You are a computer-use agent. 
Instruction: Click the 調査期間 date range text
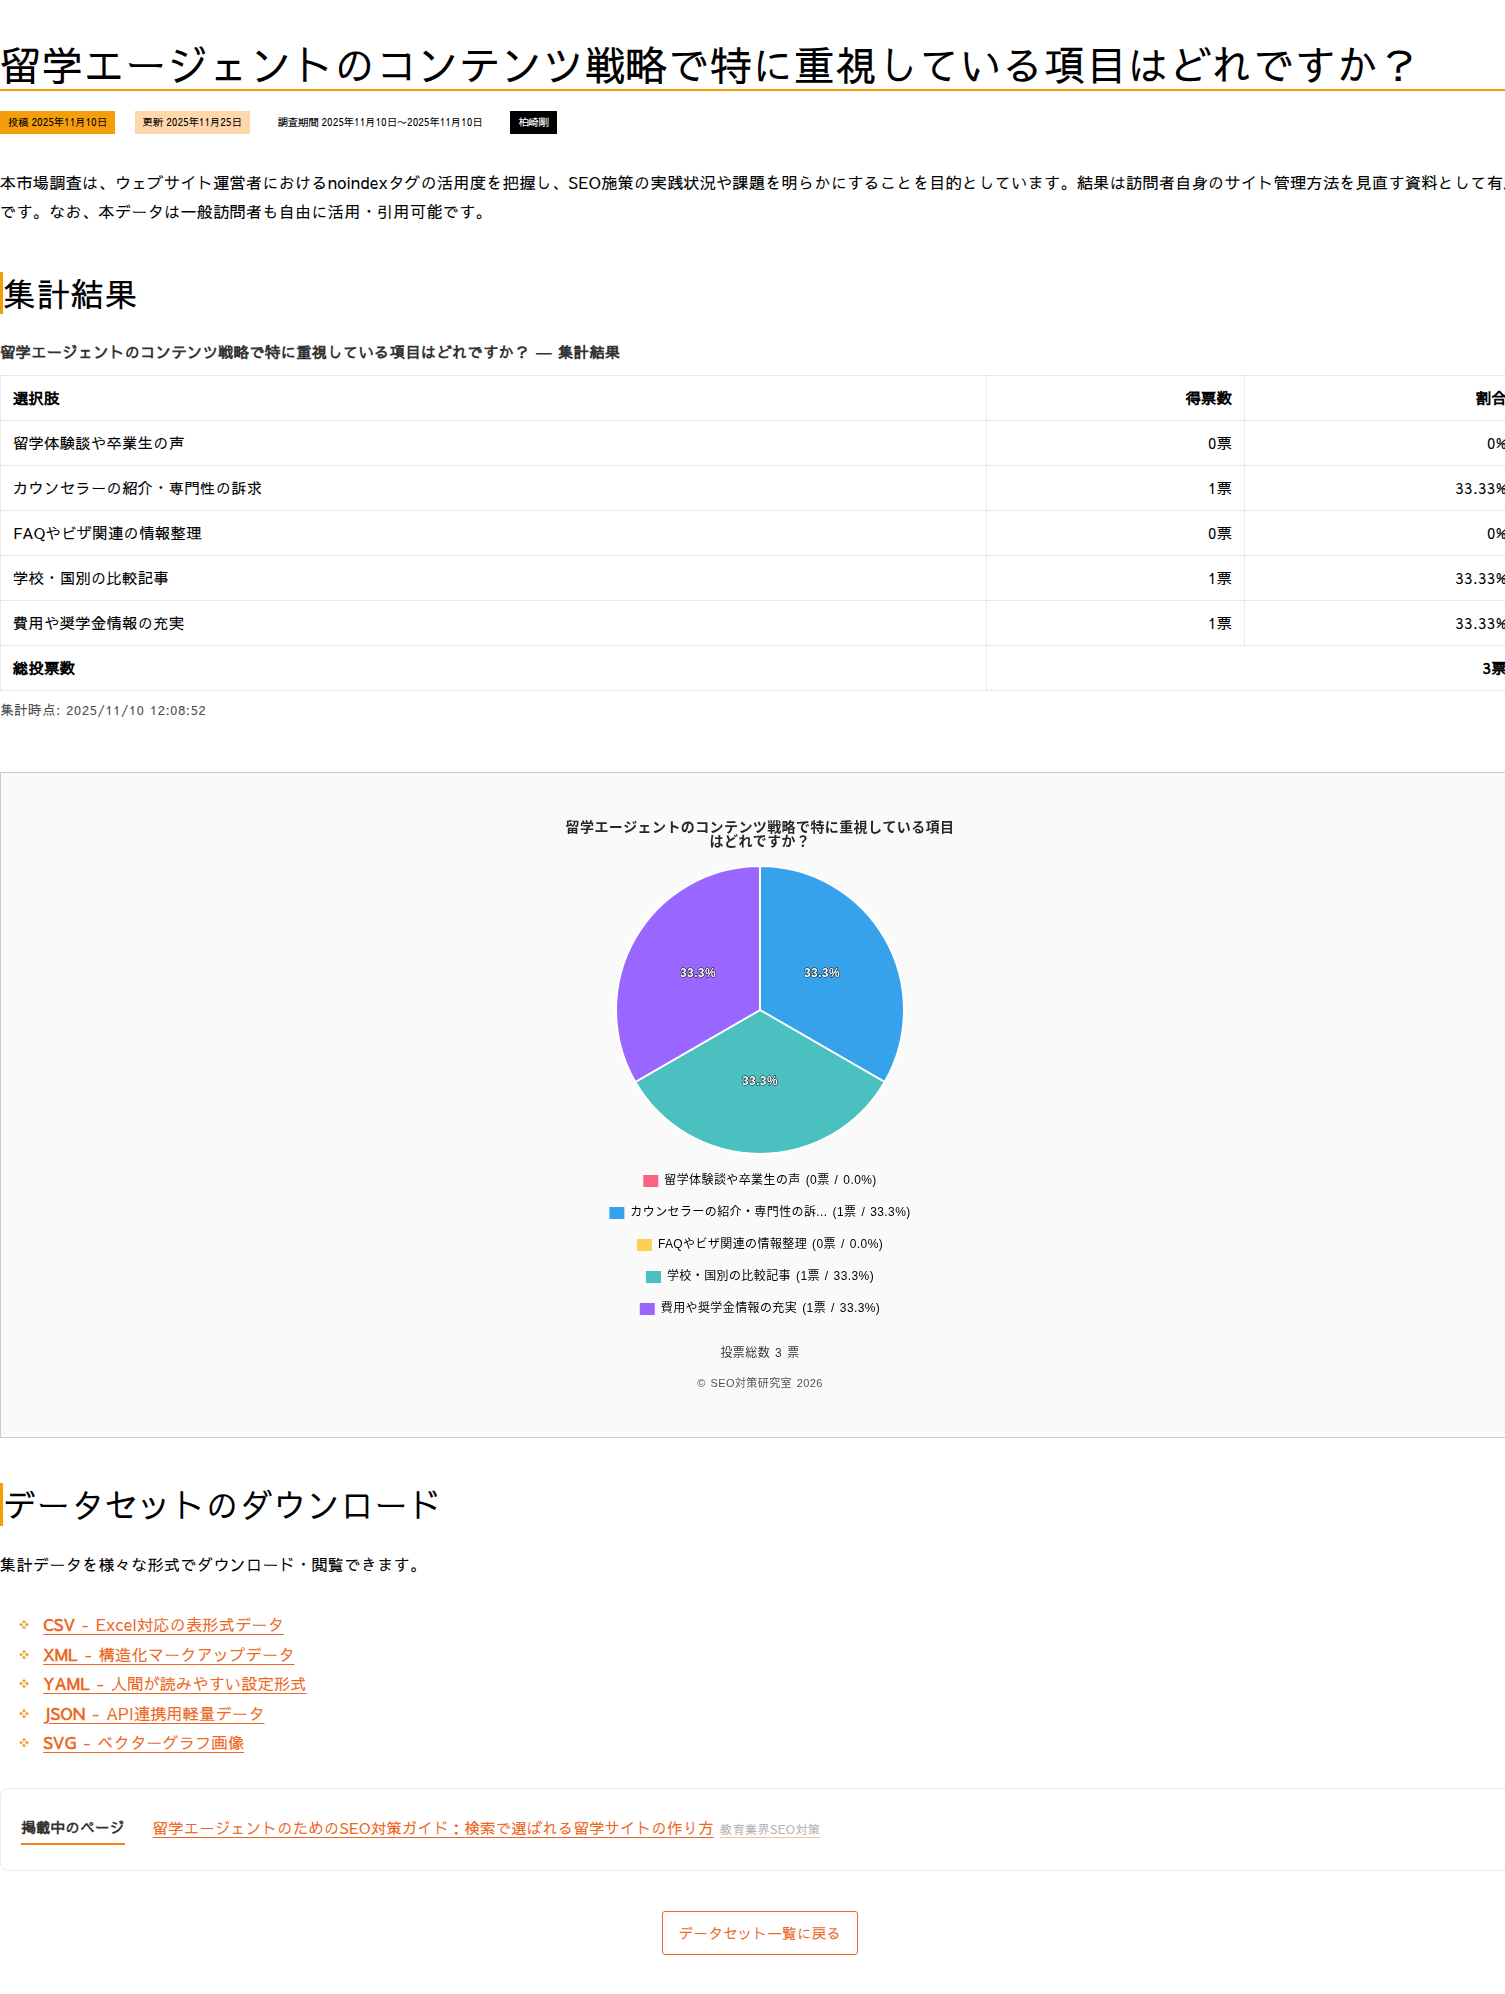coord(380,122)
